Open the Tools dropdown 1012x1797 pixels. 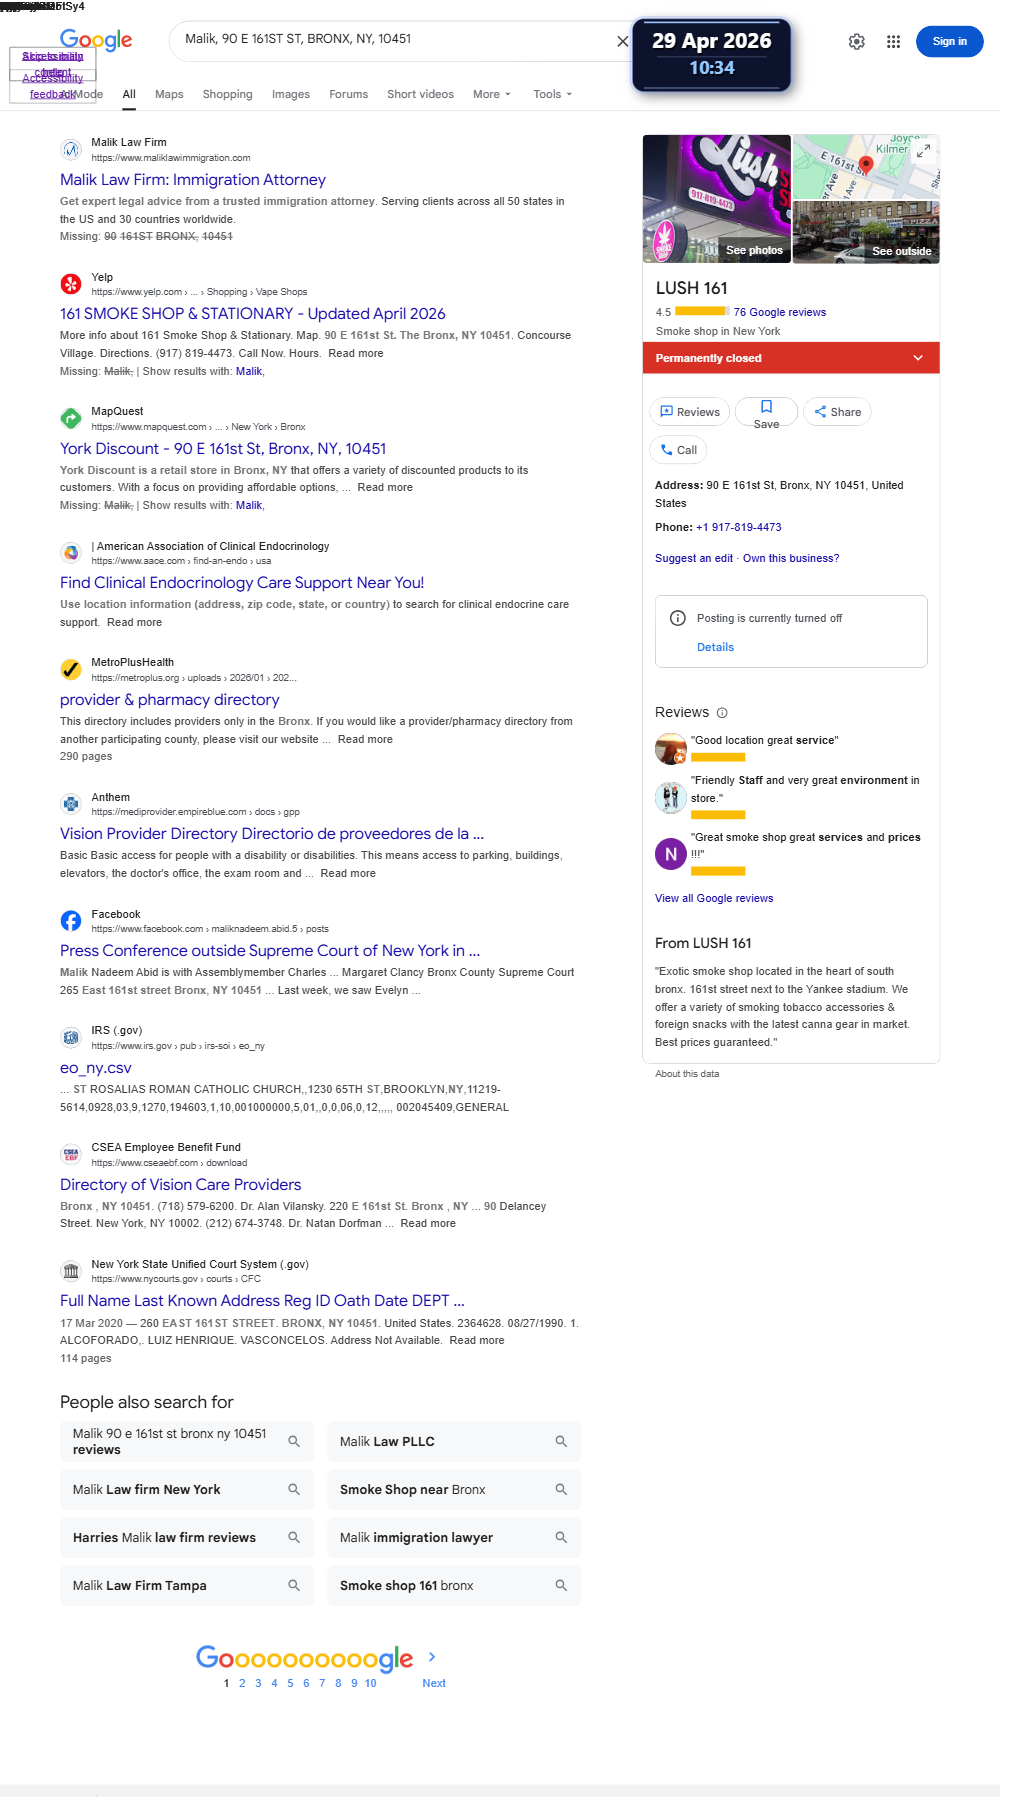(x=552, y=94)
